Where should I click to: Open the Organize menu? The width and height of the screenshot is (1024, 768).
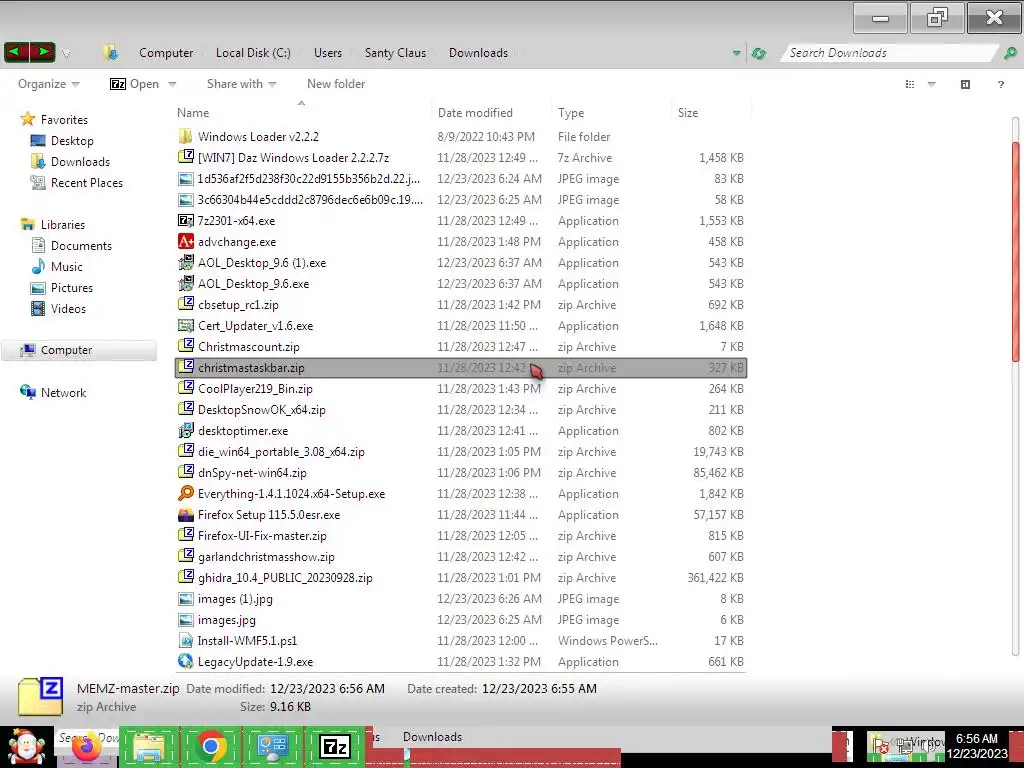[x=48, y=84]
